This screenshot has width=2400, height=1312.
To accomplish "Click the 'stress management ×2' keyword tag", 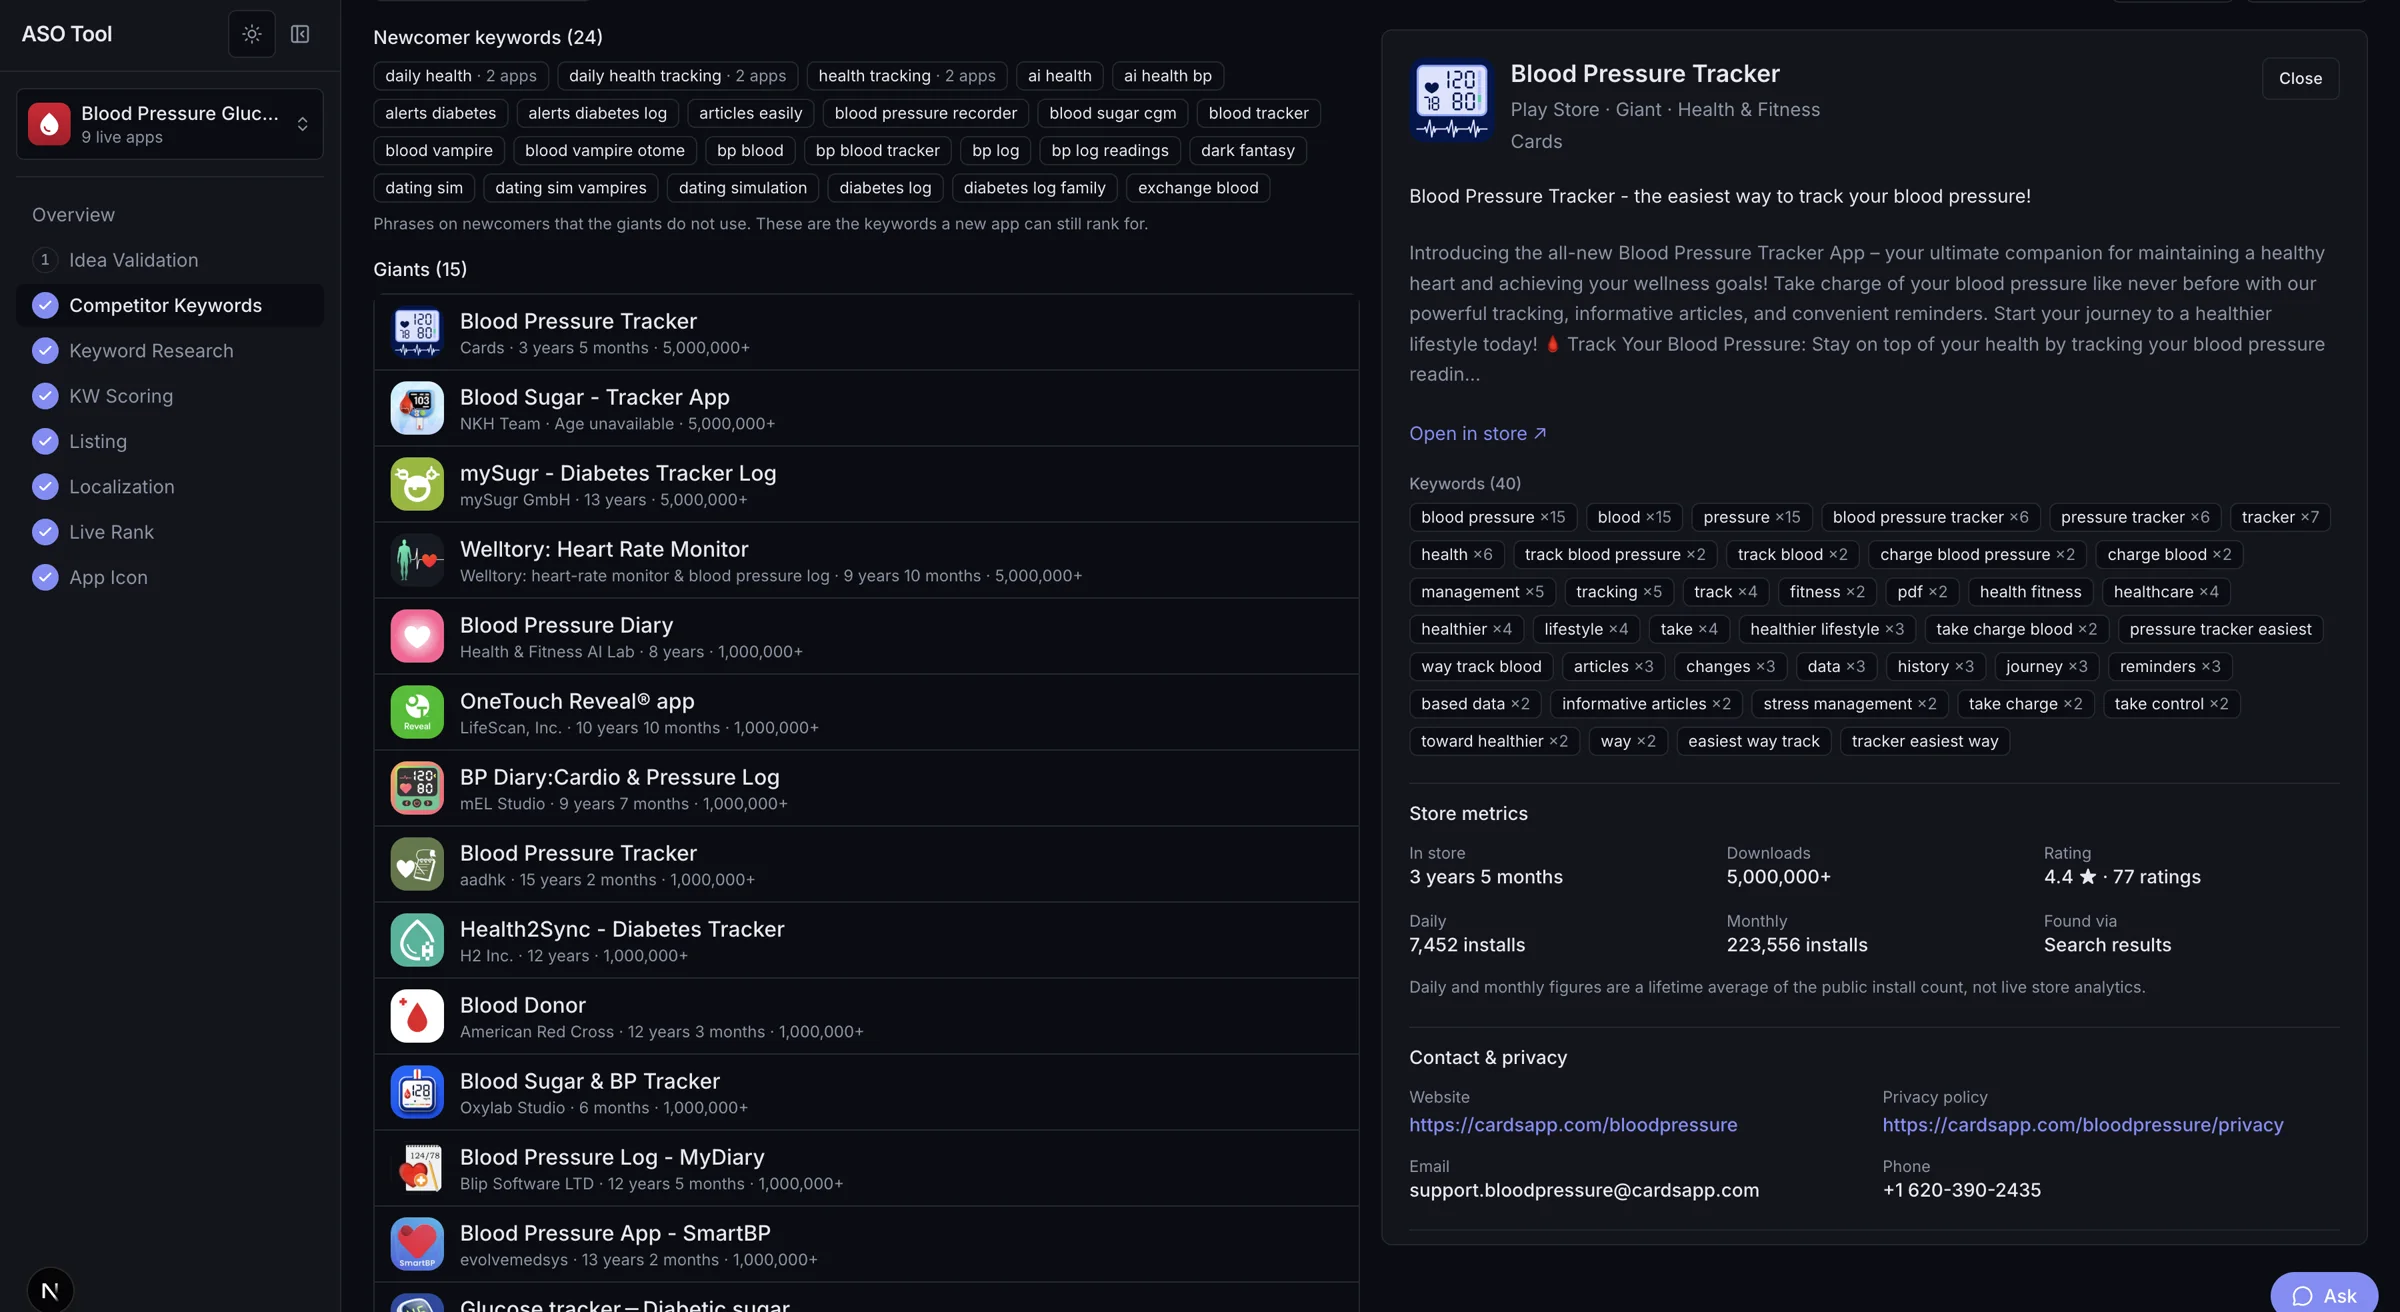I will pos(1849,705).
